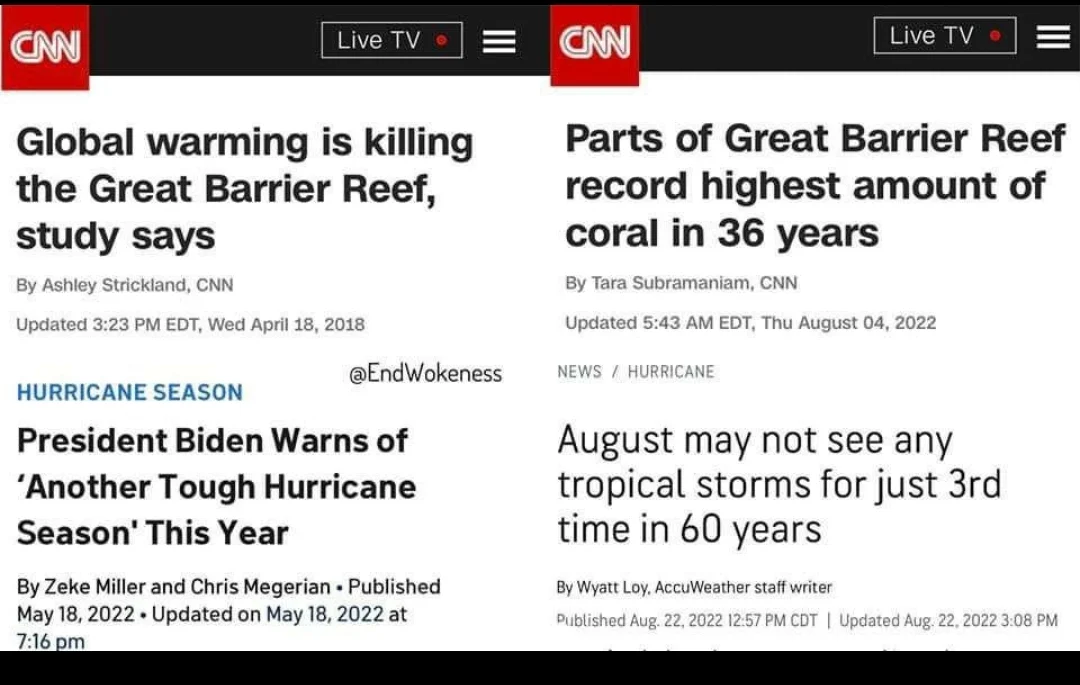The image size is (1080, 685).
Task: Click the Wyatt Loy AccuWeather byline
Action: 694,587
